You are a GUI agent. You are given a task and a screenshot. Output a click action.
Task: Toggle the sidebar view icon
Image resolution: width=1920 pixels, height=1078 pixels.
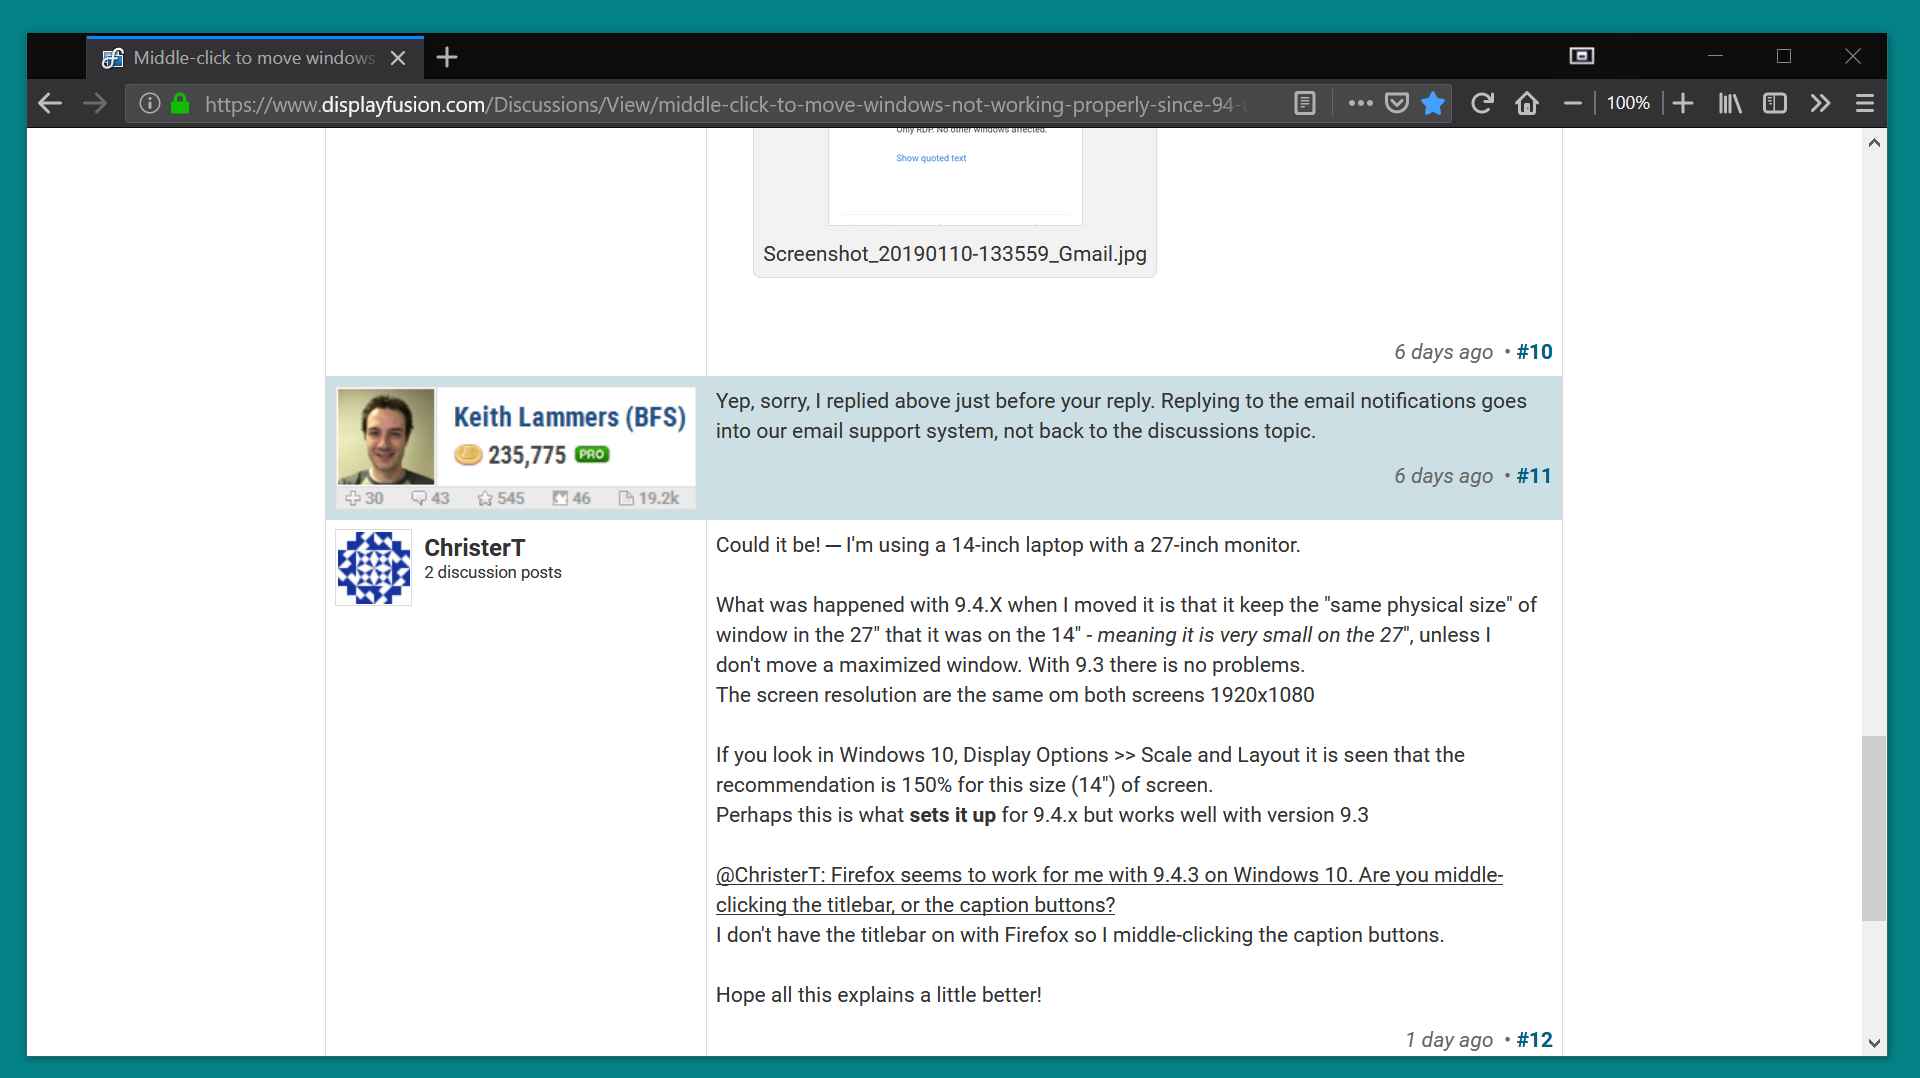[x=1775, y=103]
